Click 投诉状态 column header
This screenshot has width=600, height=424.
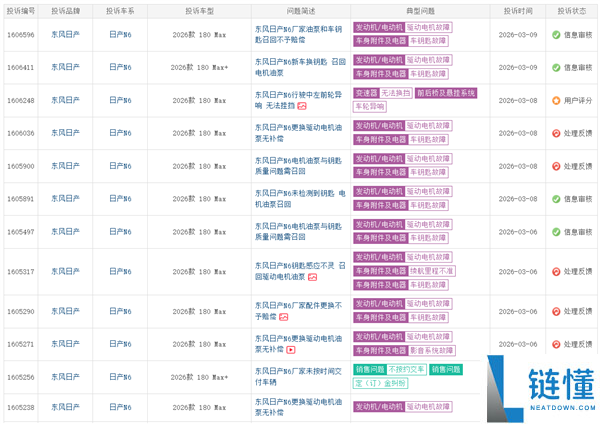click(572, 11)
